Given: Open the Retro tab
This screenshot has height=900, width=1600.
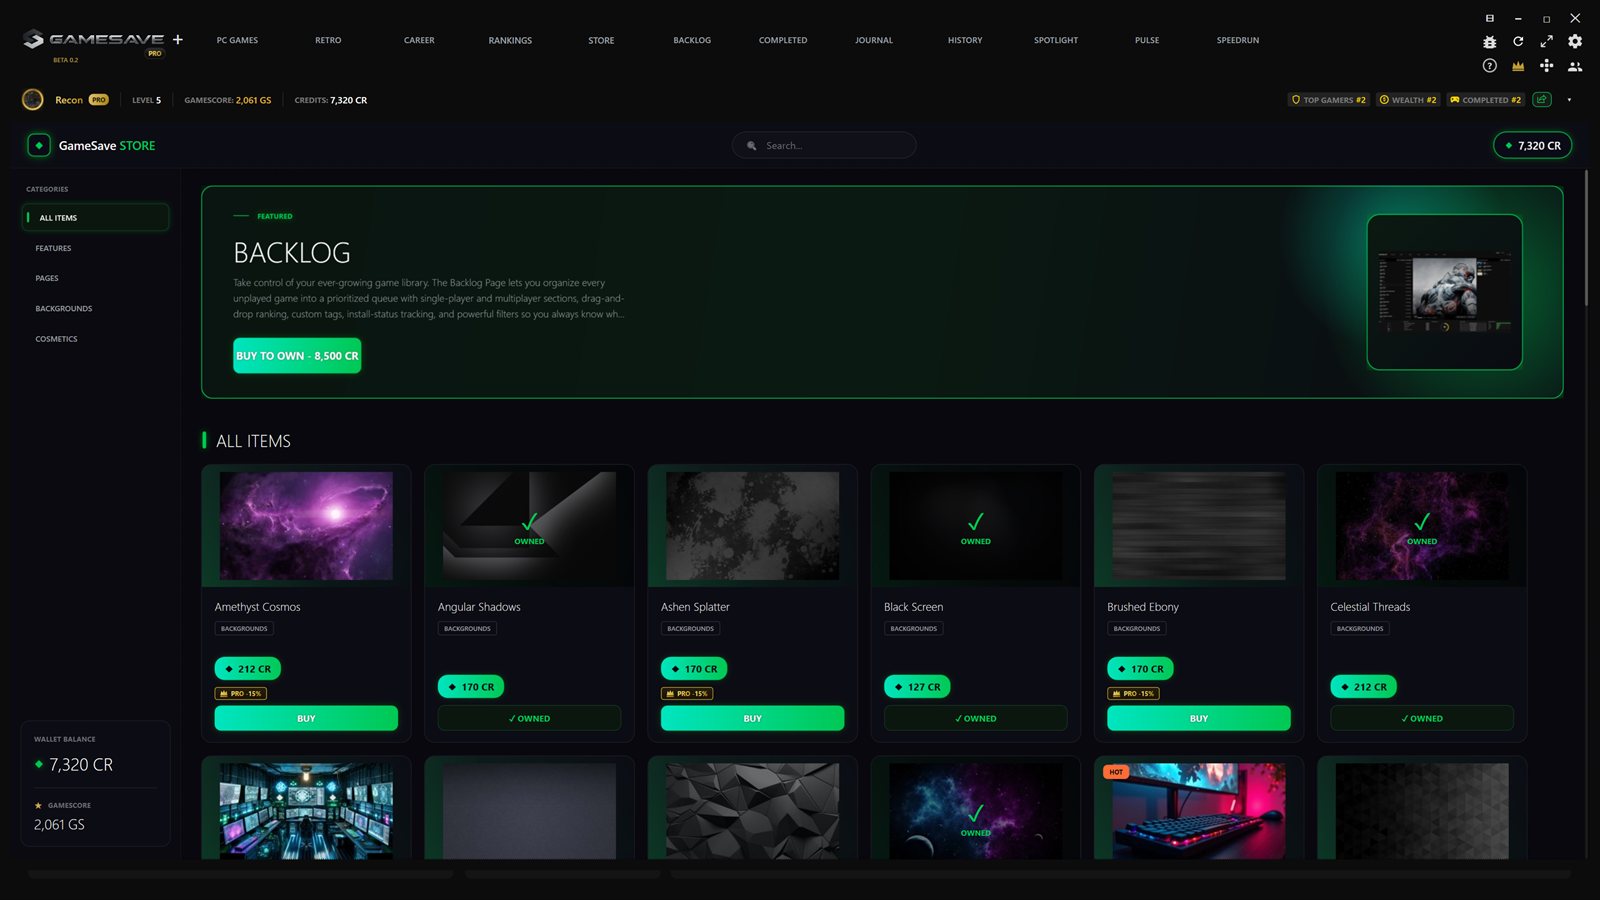Looking at the screenshot, I should pos(328,40).
